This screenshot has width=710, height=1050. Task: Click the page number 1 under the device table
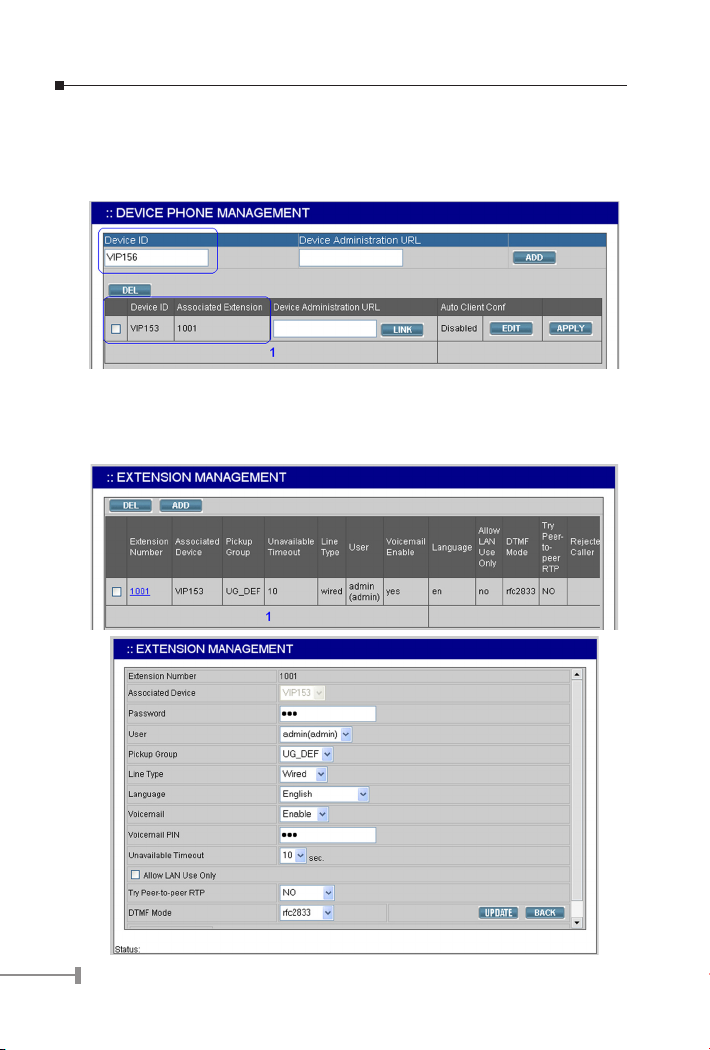[x=272, y=352]
